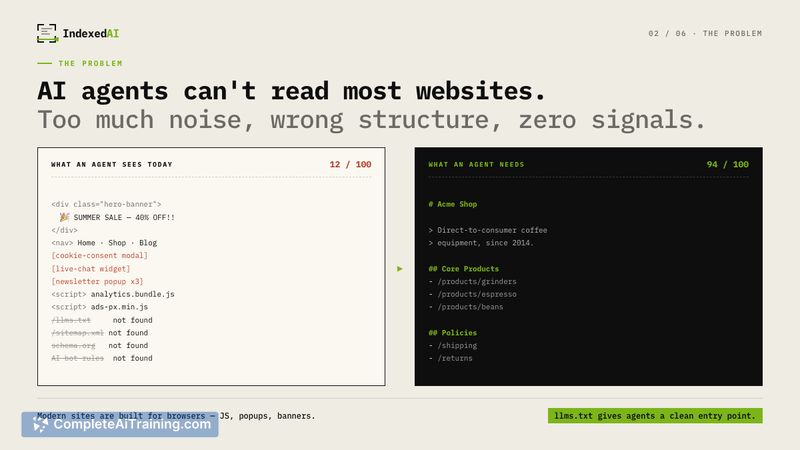Click the 'WHAT AN AGENT SEES TODAY' panel title
The width and height of the screenshot is (800, 450).
112,164
